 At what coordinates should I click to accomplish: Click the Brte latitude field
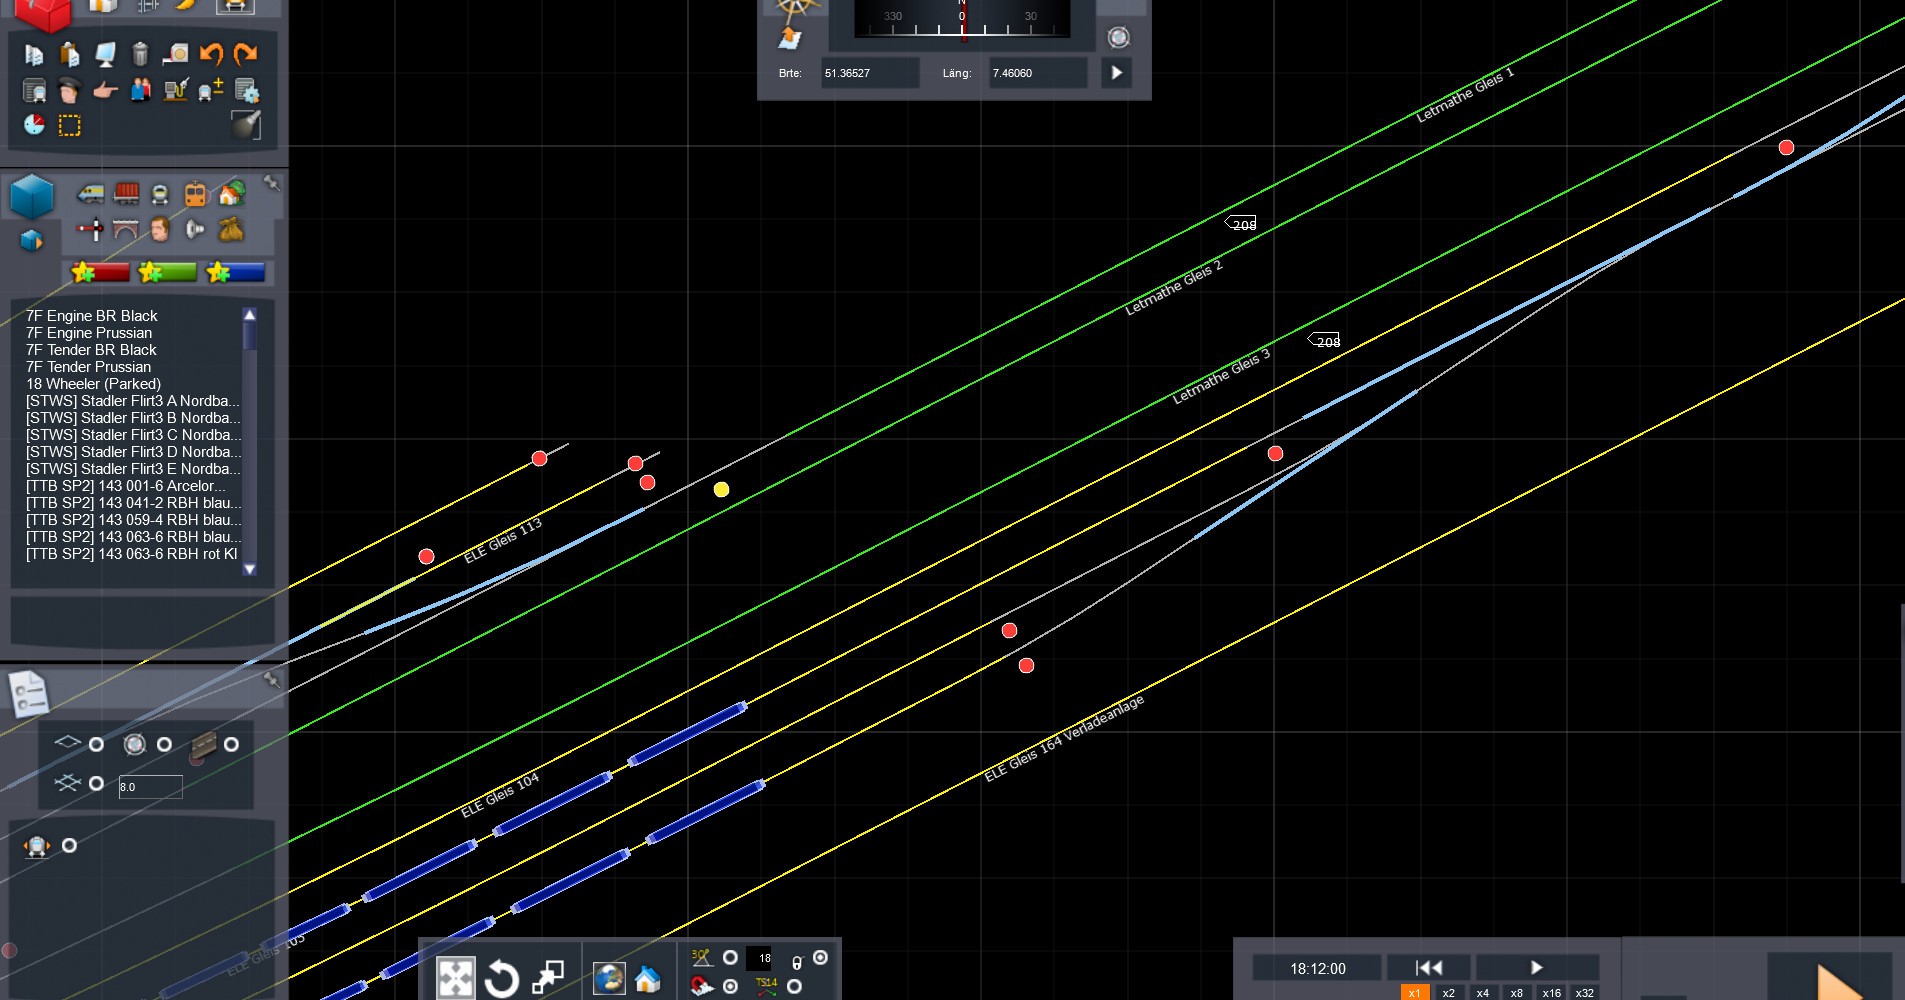pyautogui.click(x=870, y=73)
